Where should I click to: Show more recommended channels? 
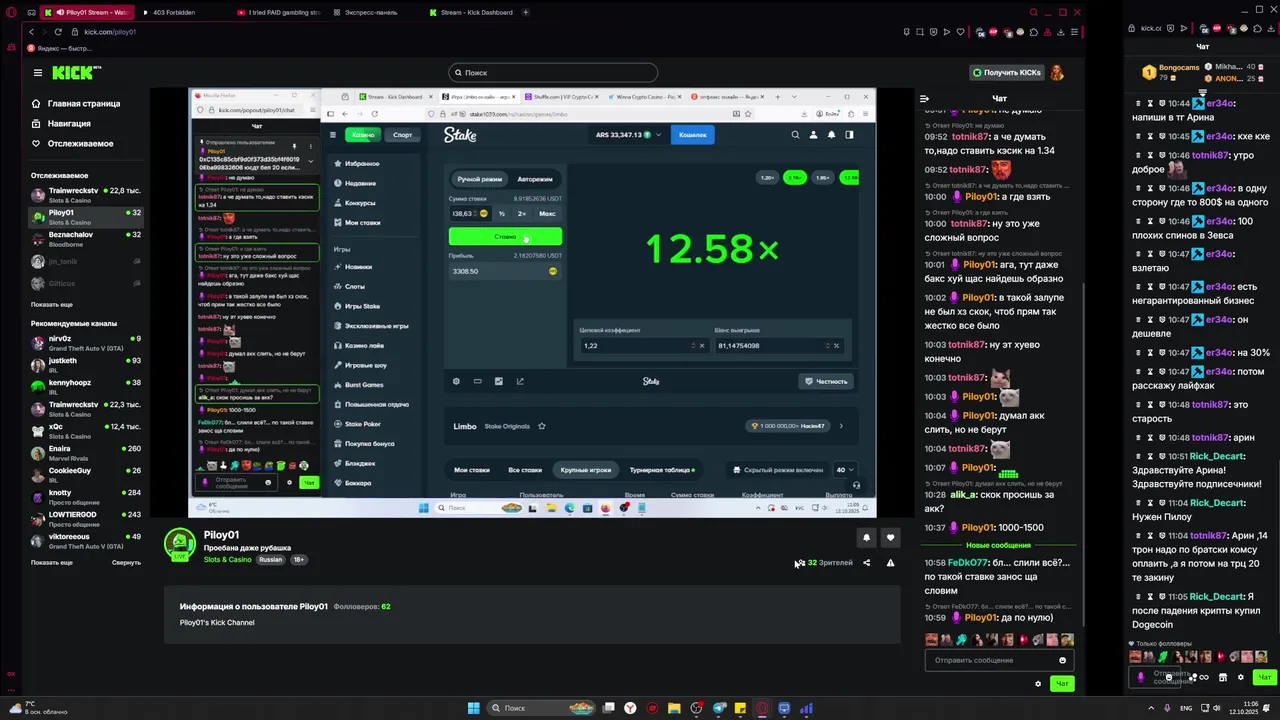pos(52,562)
